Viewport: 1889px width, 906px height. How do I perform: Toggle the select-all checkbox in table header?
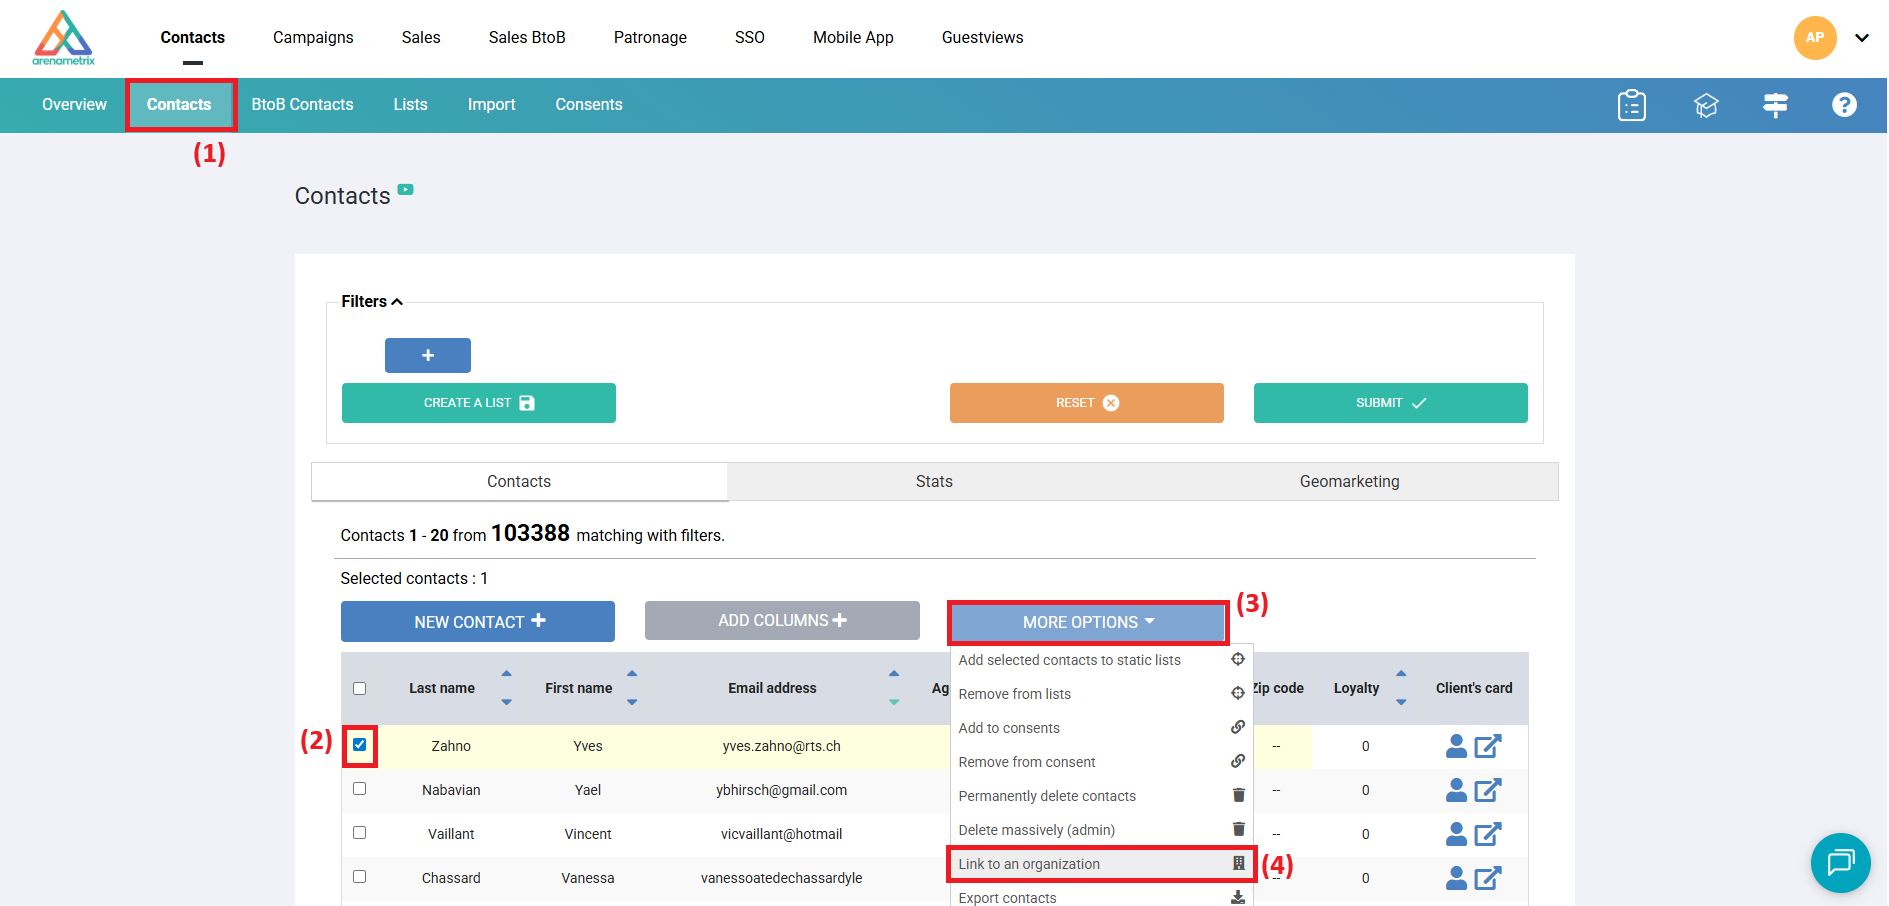[360, 688]
